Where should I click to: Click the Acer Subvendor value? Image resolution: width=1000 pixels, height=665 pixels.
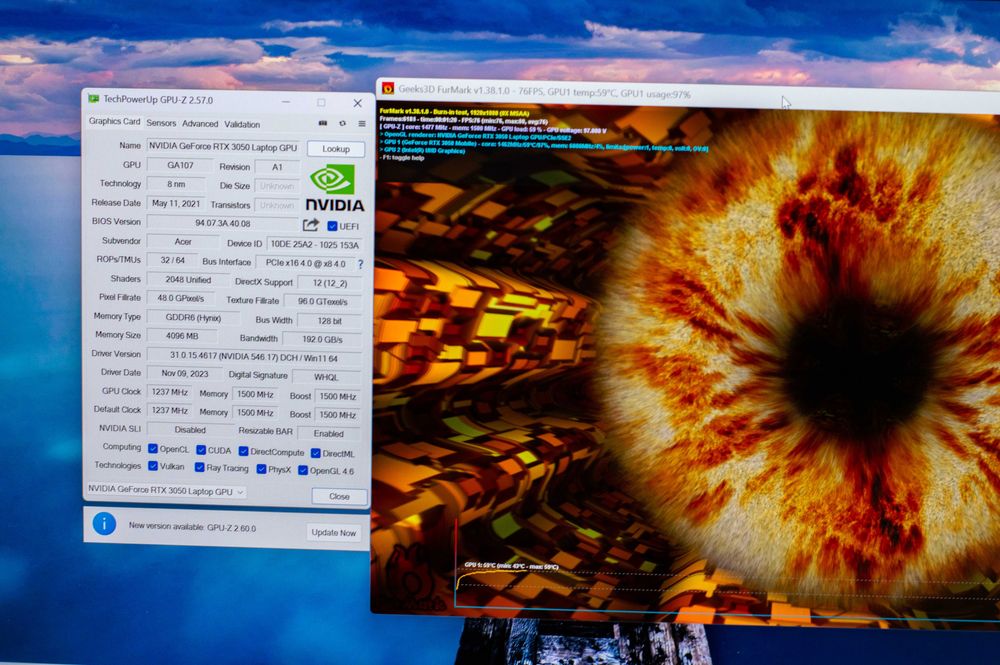tap(183, 242)
